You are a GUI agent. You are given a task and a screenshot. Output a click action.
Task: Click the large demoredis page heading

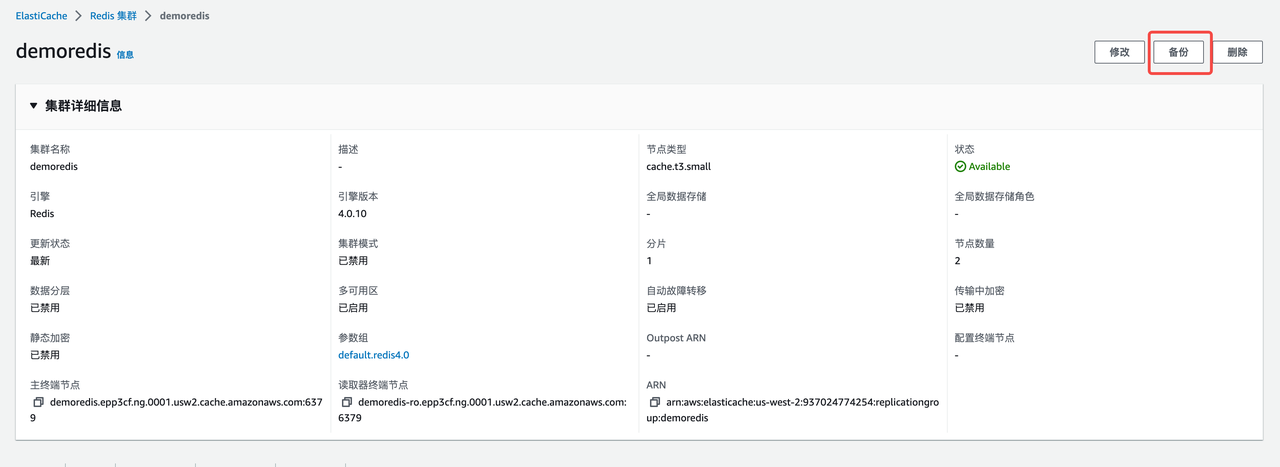coord(63,52)
